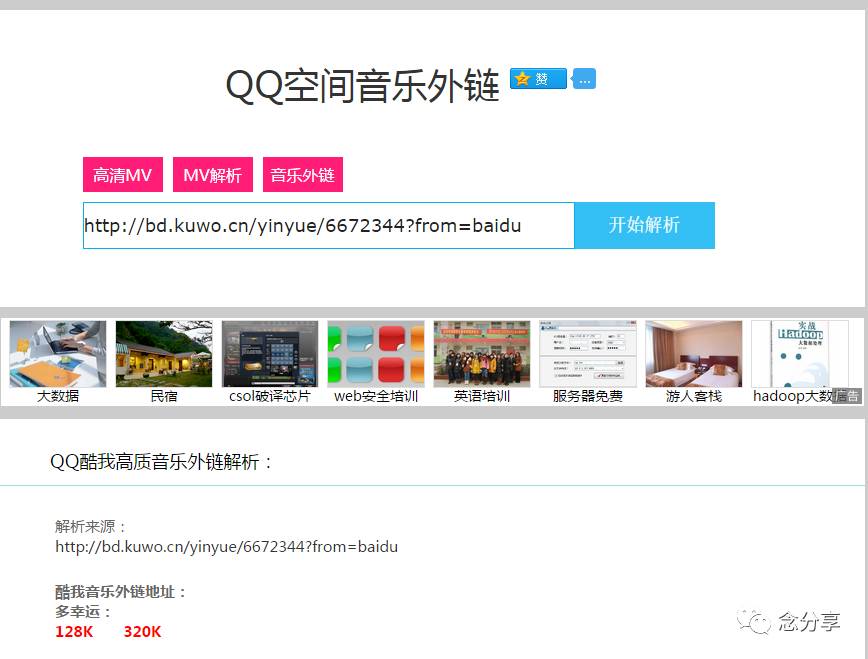Click the csol破译芯片 caption link

tap(270, 396)
